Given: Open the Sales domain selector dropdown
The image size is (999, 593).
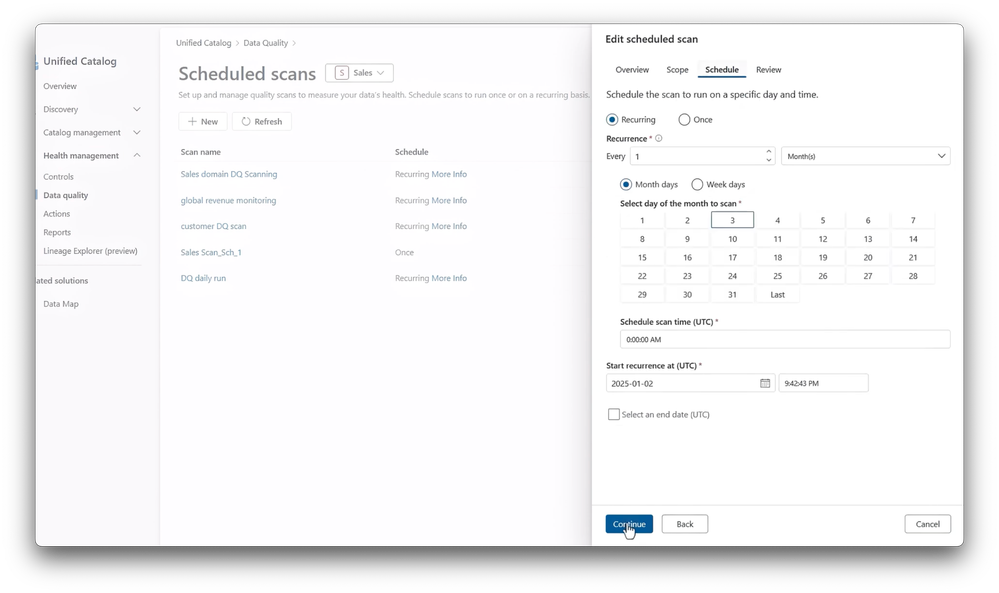Looking at the screenshot, I should click(x=359, y=73).
